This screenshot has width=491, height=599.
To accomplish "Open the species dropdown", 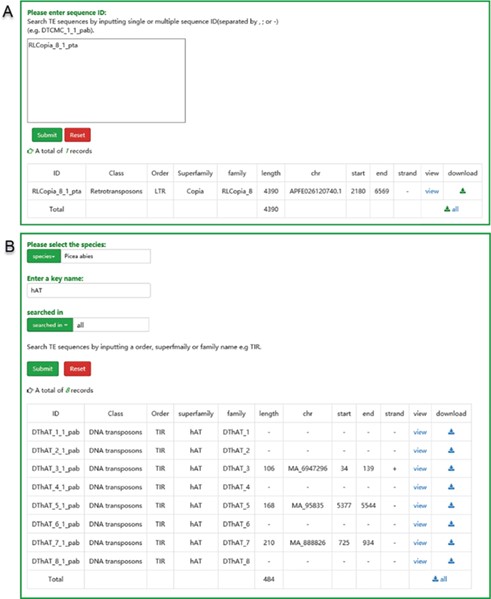I will point(44,256).
